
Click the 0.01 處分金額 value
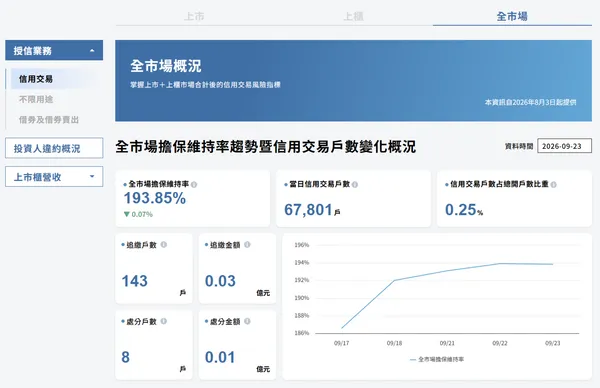(x=220, y=357)
